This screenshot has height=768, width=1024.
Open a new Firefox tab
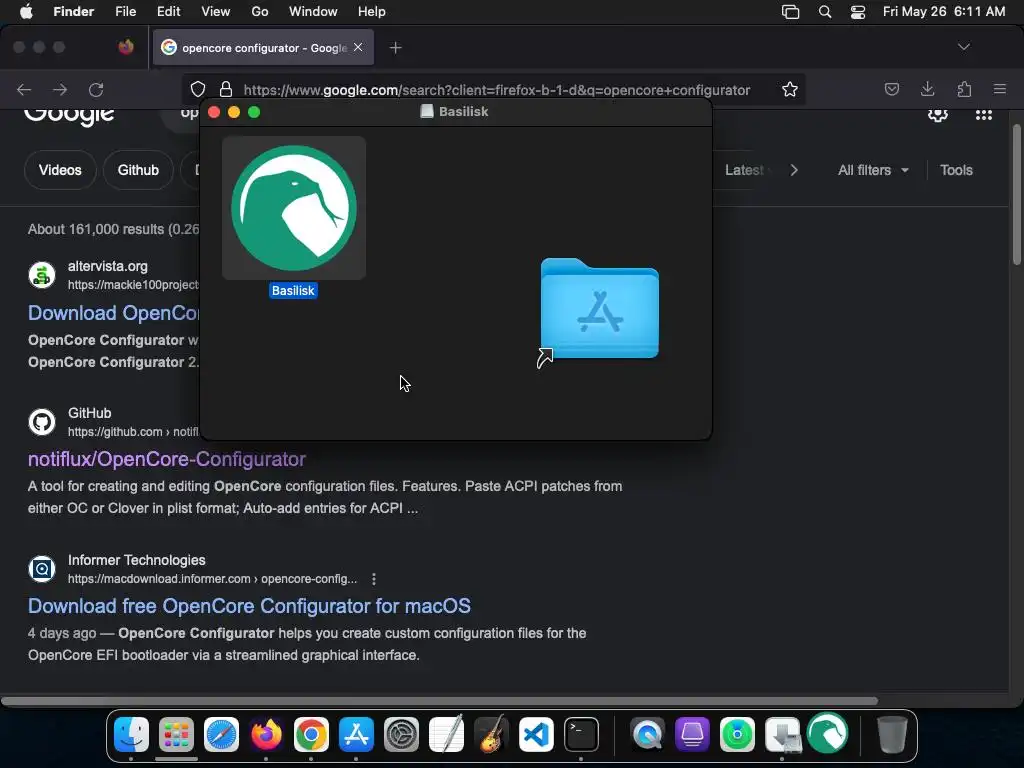click(x=395, y=48)
